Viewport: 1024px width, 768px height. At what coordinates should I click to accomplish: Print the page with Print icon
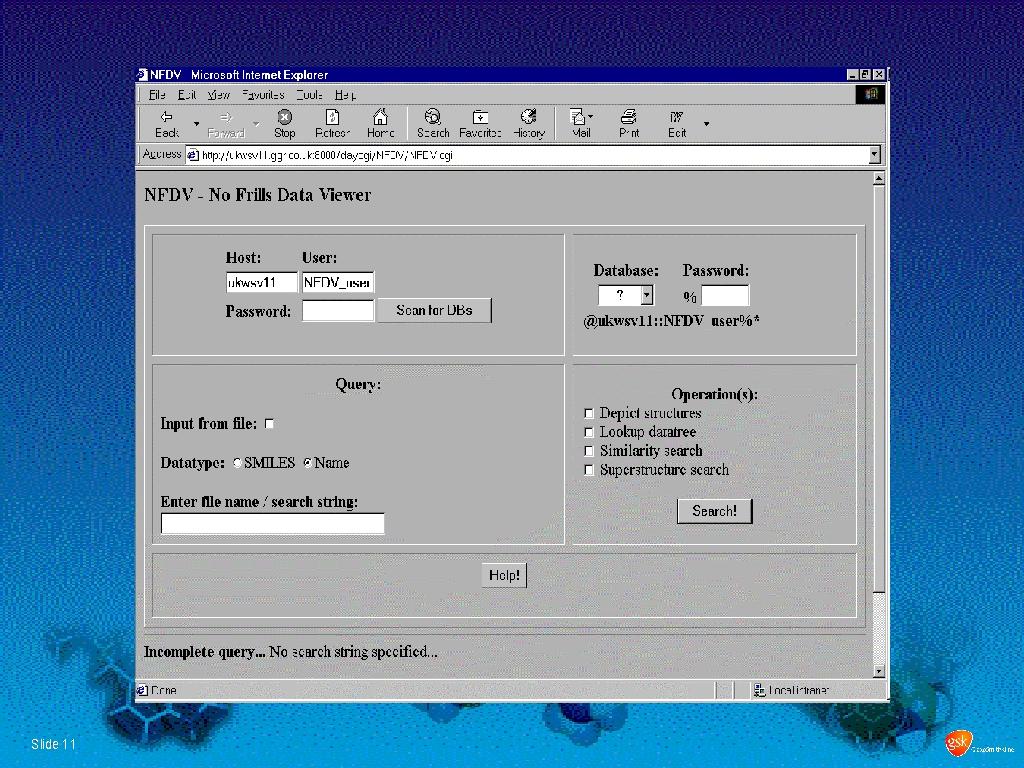click(x=629, y=123)
